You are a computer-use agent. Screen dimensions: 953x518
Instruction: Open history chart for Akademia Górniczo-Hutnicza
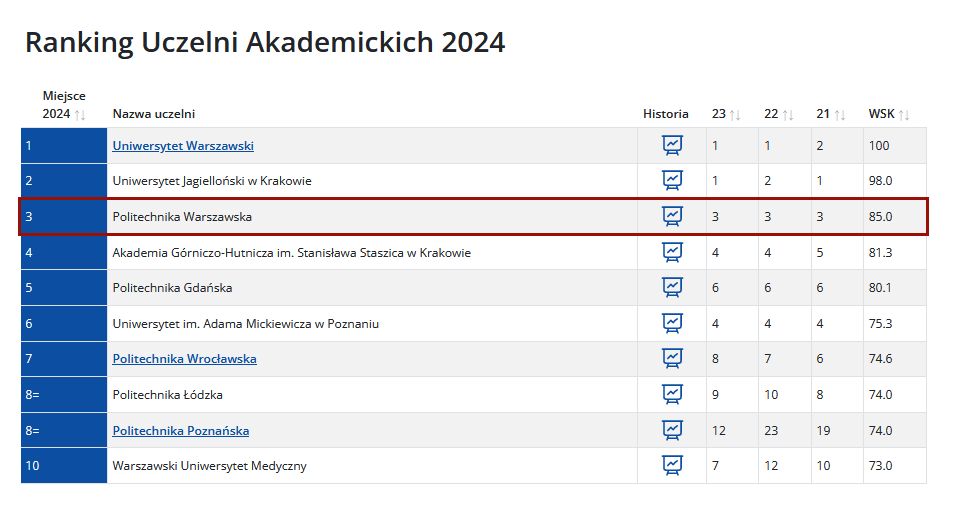pyautogui.click(x=672, y=252)
